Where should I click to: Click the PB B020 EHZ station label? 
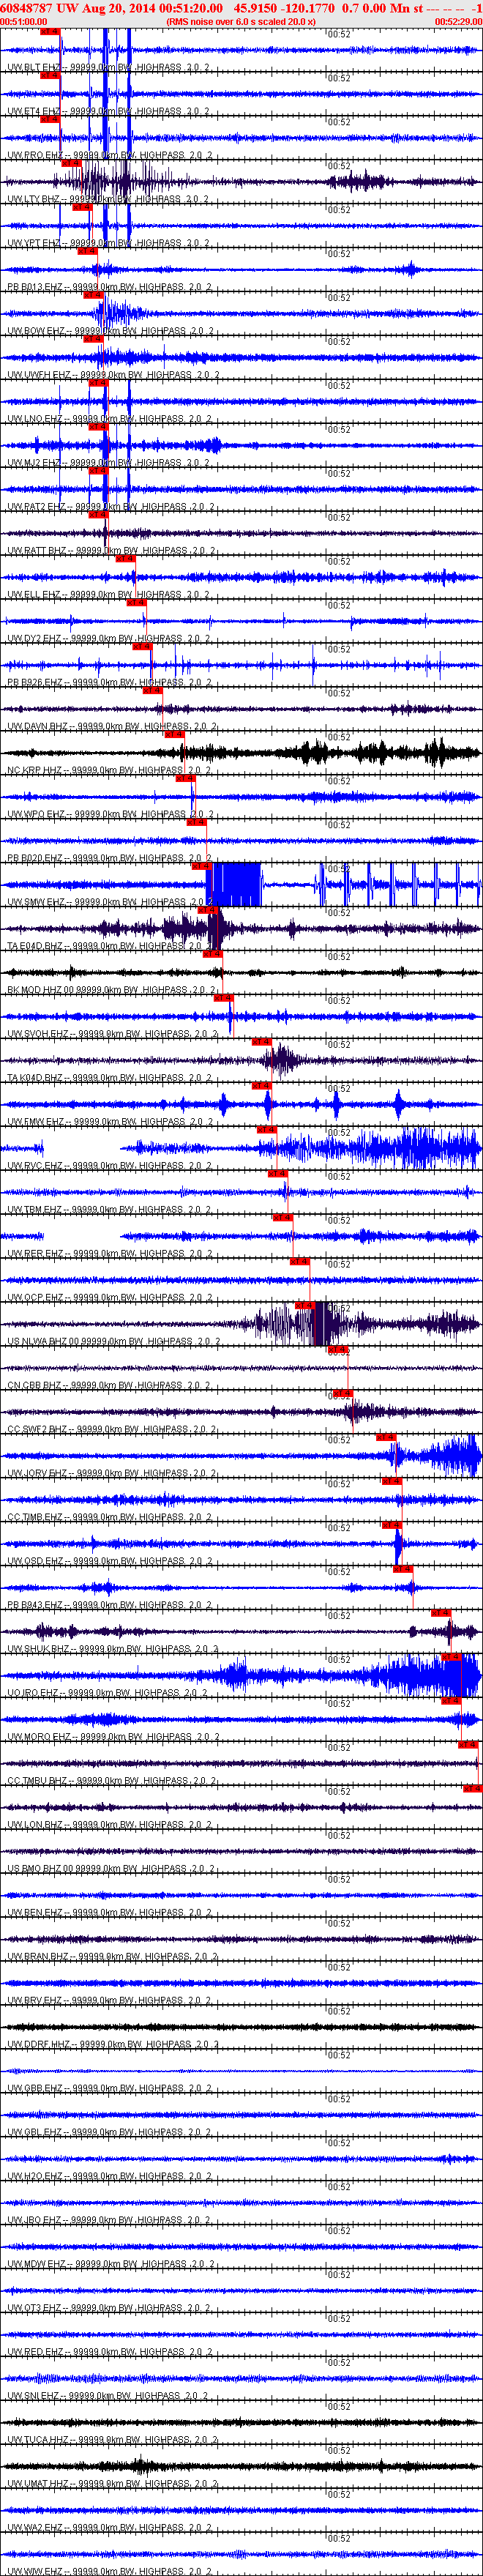(x=109, y=860)
